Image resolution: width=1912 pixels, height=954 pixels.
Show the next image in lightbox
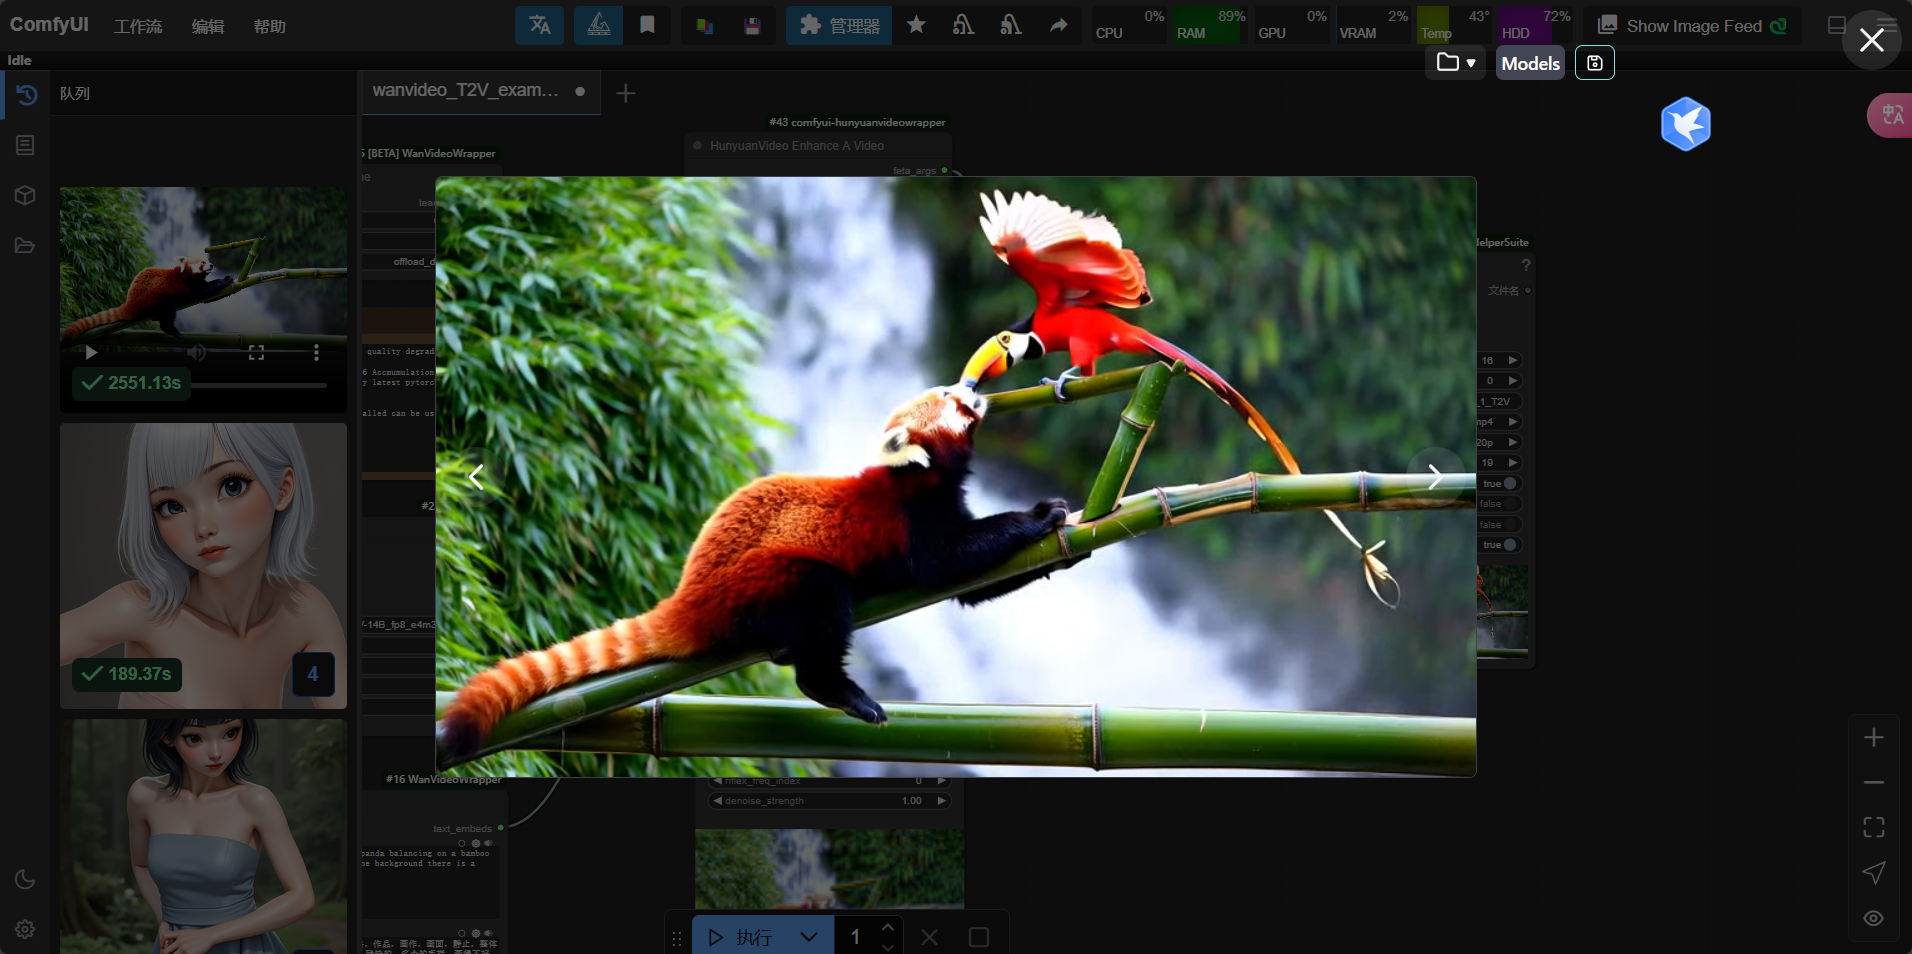[x=1435, y=477]
